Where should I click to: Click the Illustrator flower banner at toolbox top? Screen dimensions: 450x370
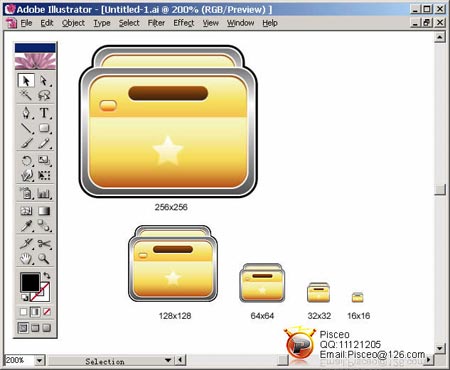tap(35, 57)
